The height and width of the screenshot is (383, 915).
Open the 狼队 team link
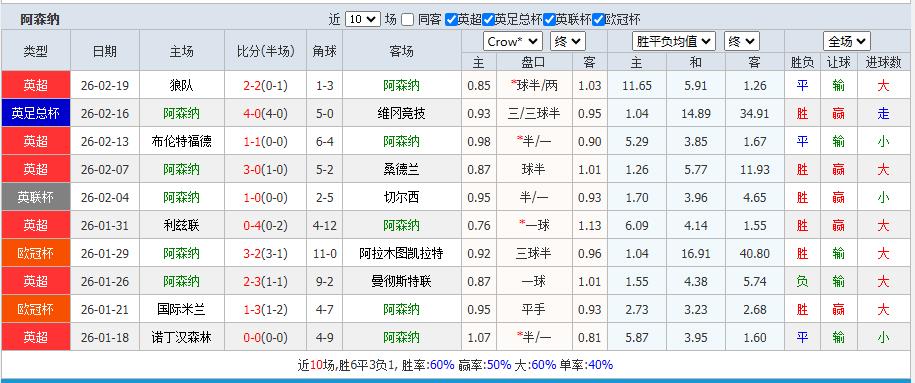[x=181, y=86]
